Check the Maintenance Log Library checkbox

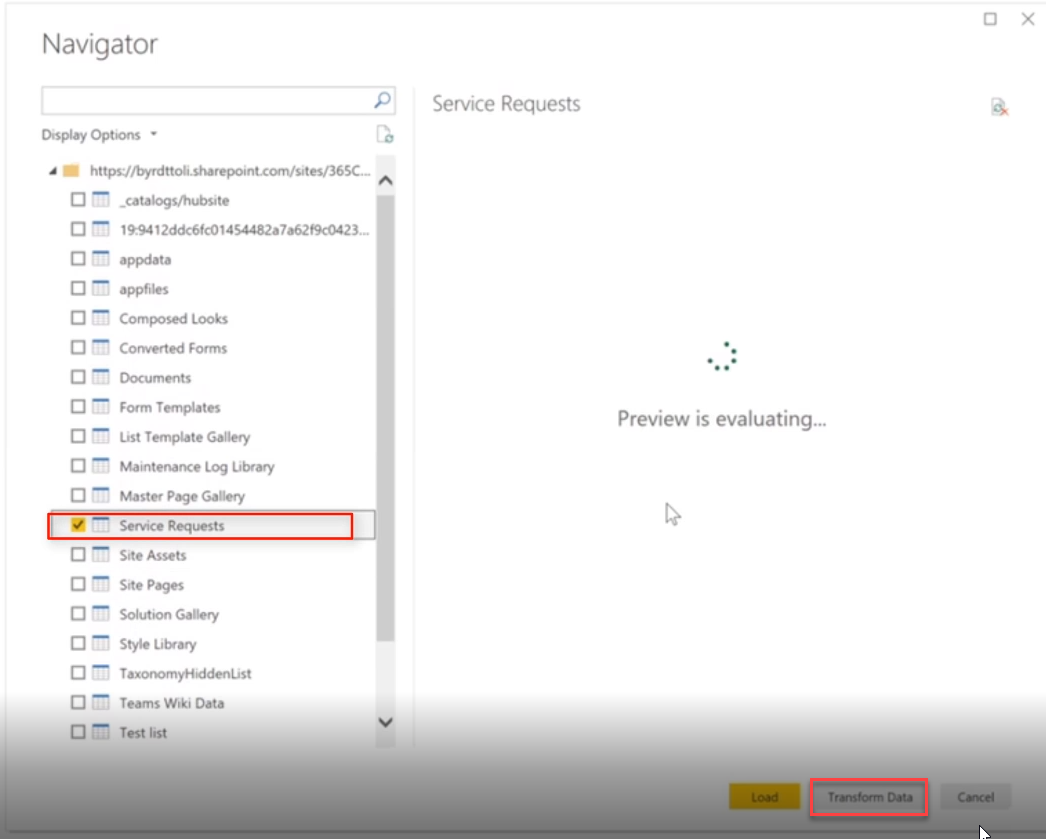click(78, 466)
